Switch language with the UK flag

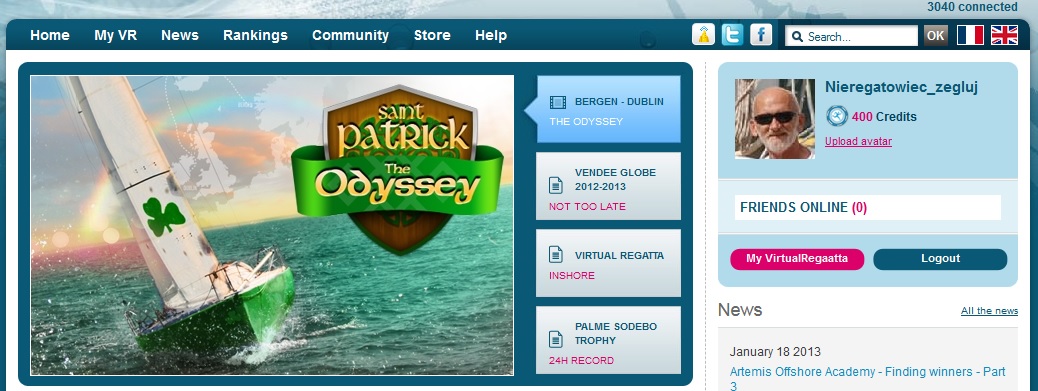click(x=1004, y=35)
